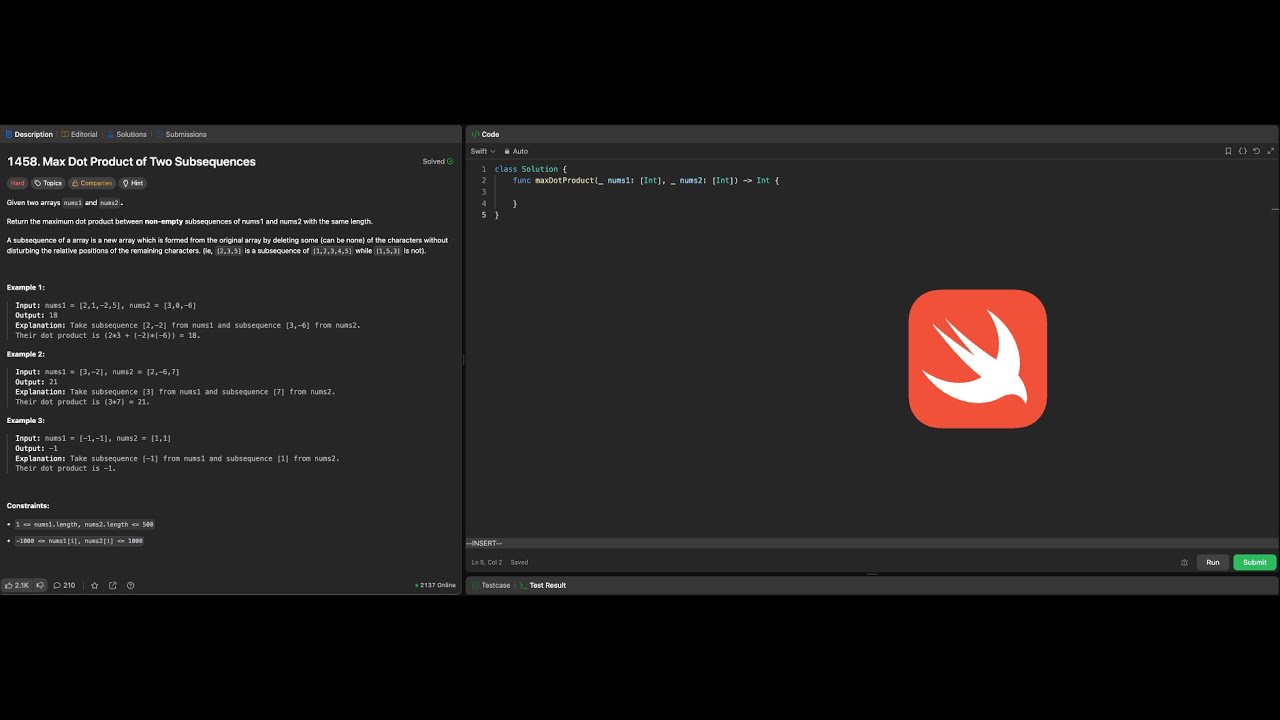Click the format code braces icon
Screen dimensions: 1280x720
point(1243,151)
